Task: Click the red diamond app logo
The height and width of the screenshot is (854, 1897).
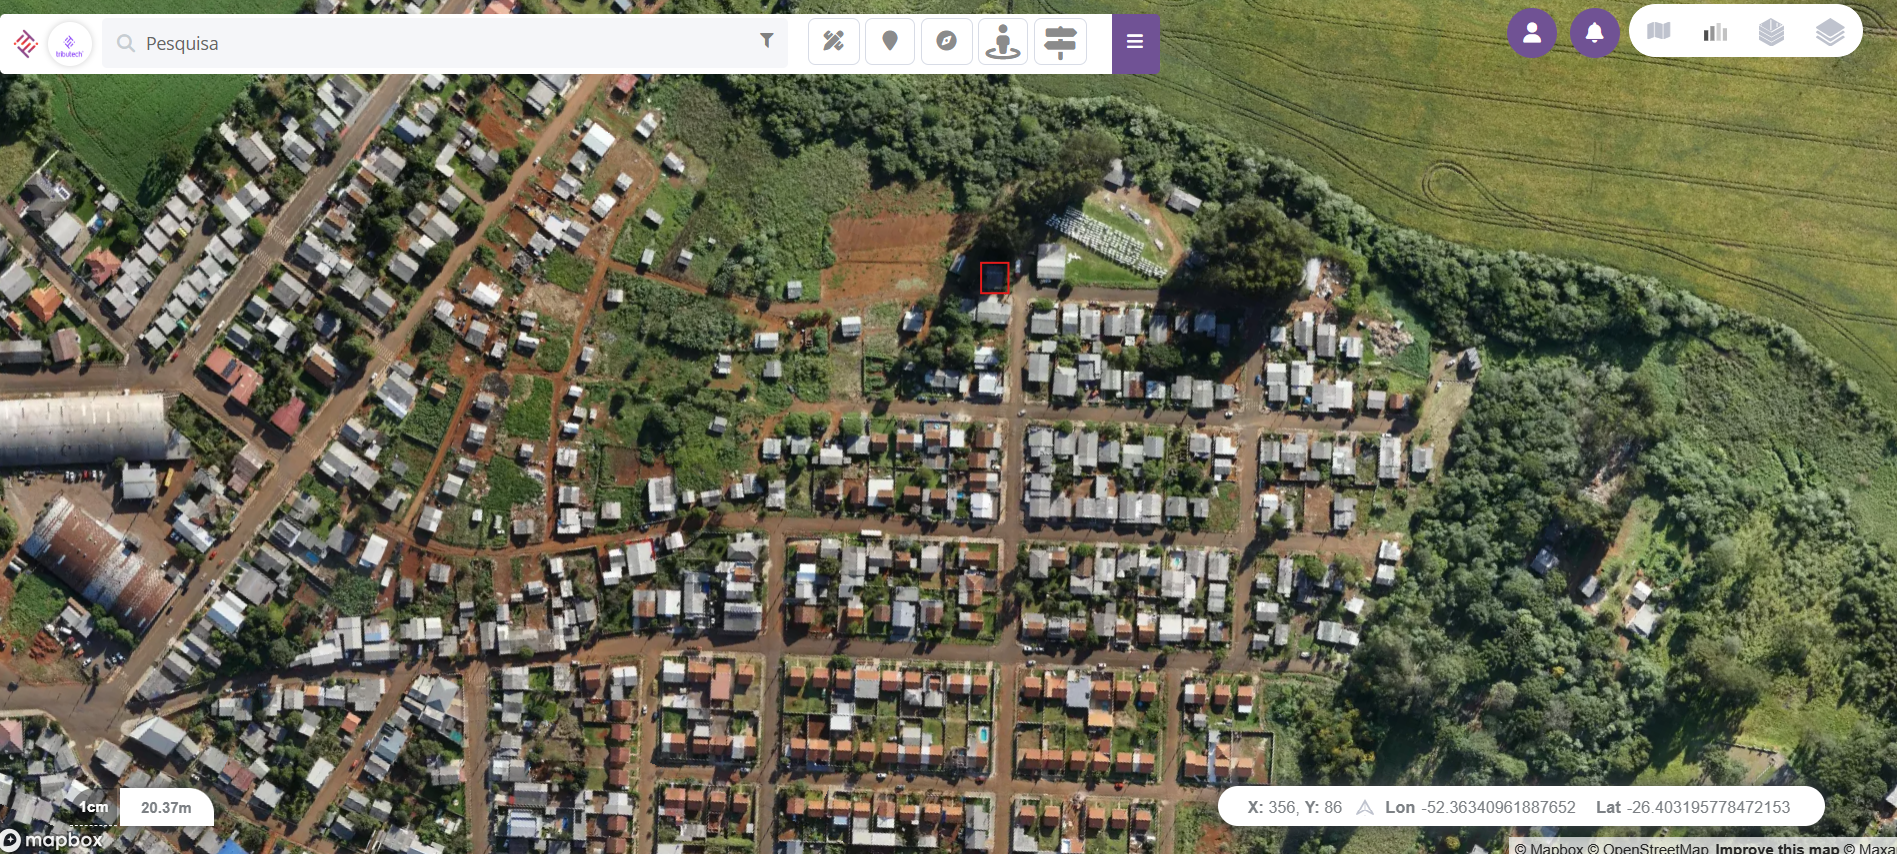Action: [x=25, y=43]
